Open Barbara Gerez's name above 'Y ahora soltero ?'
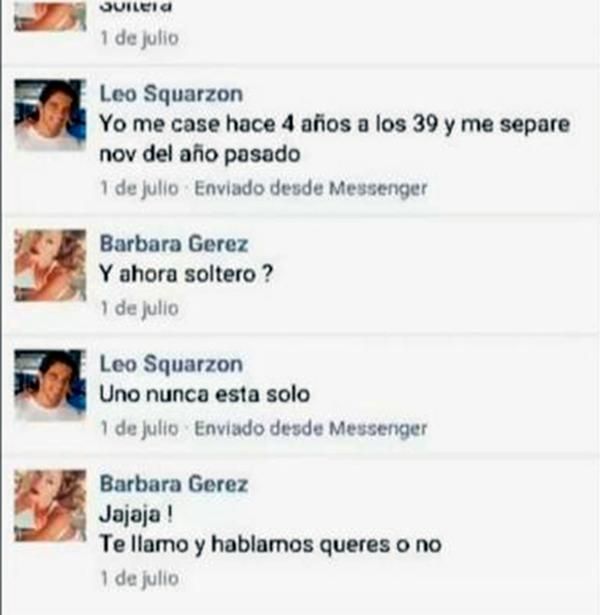The width and height of the screenshot is (600, 615). (x=174, y=244)
